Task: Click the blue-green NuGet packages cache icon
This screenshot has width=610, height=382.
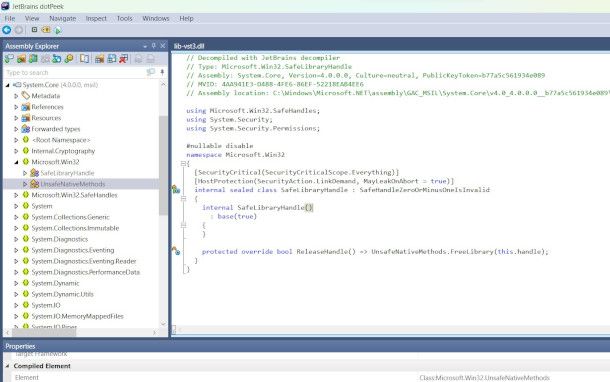Action: point(57,59)
